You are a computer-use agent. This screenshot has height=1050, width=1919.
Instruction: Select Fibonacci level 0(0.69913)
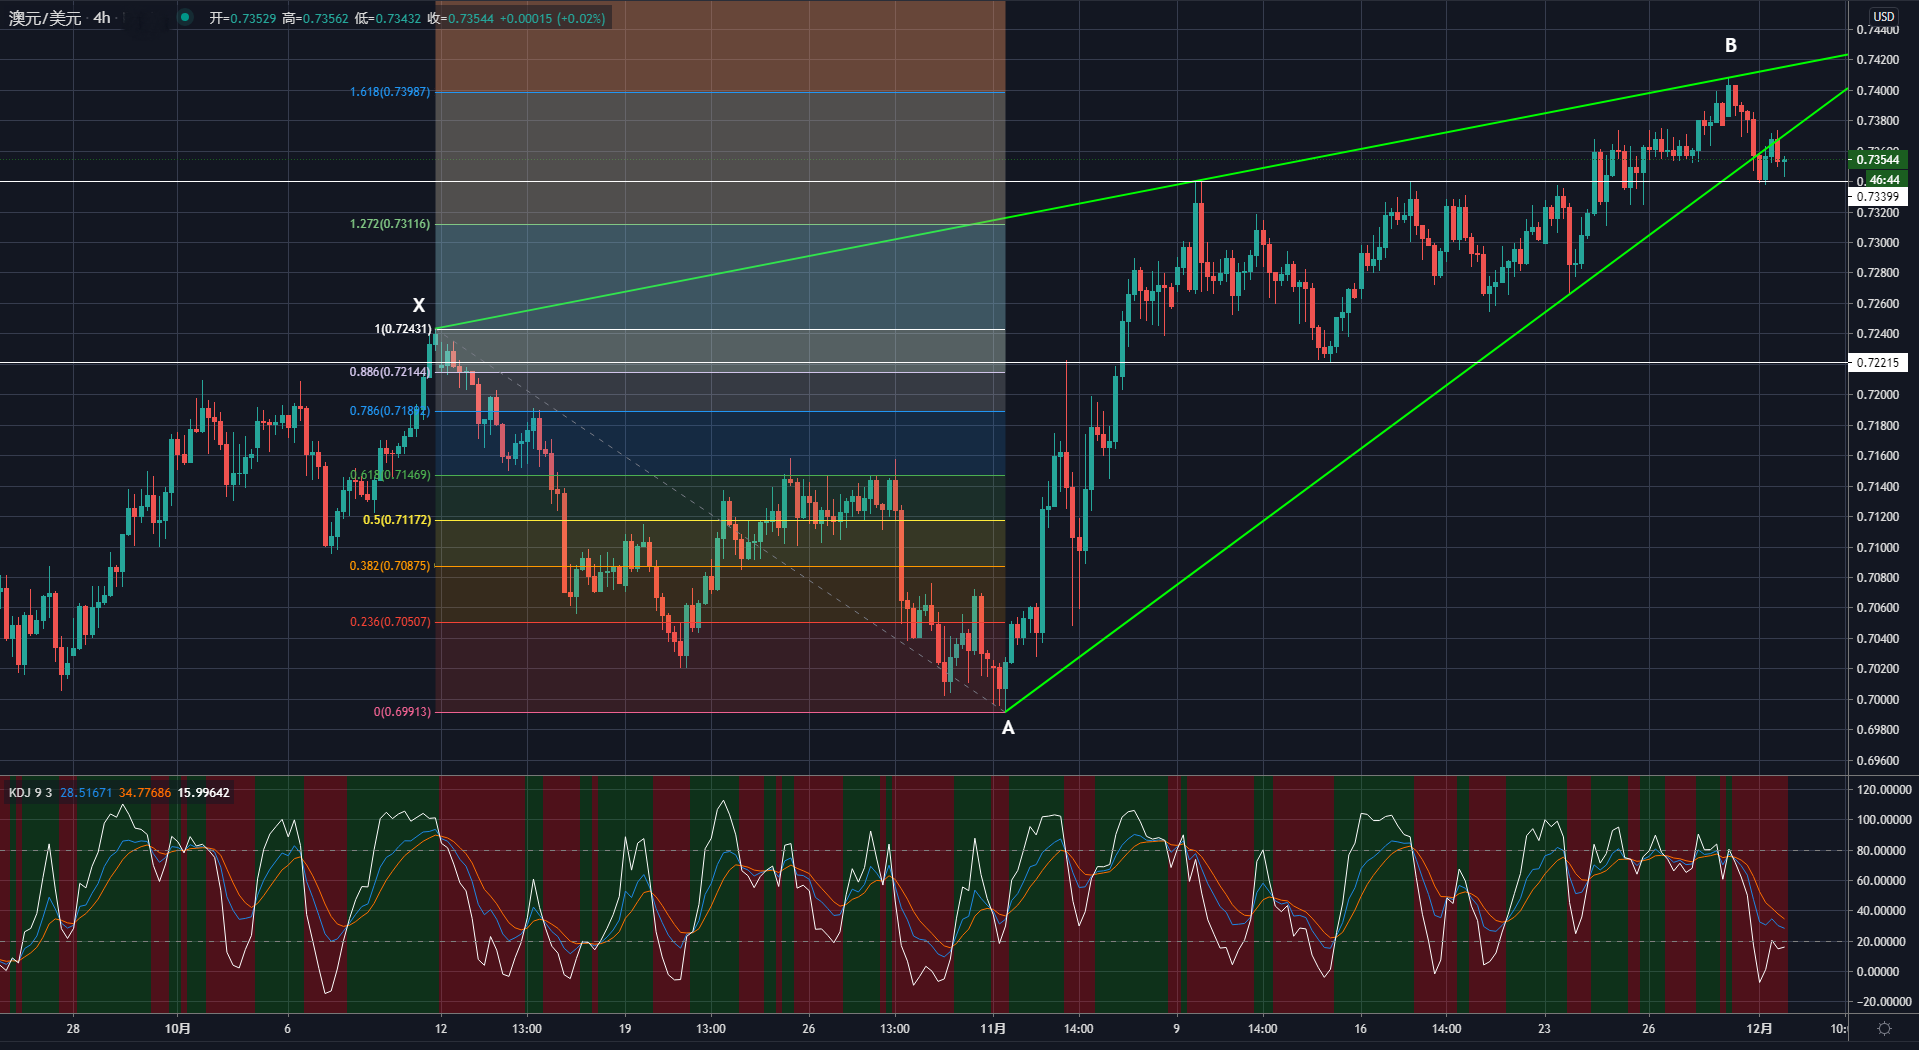click(402, 712)
